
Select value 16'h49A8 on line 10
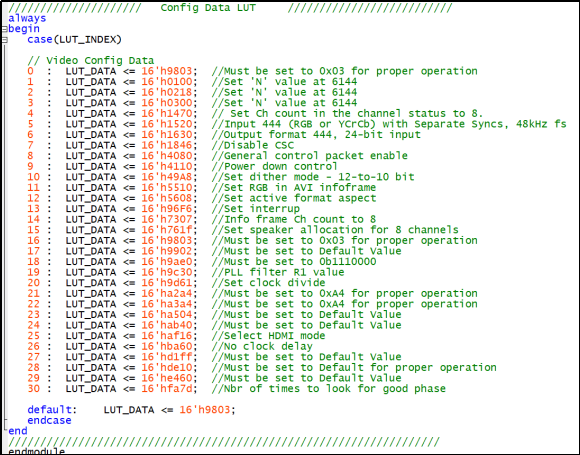tap(167, 177)
